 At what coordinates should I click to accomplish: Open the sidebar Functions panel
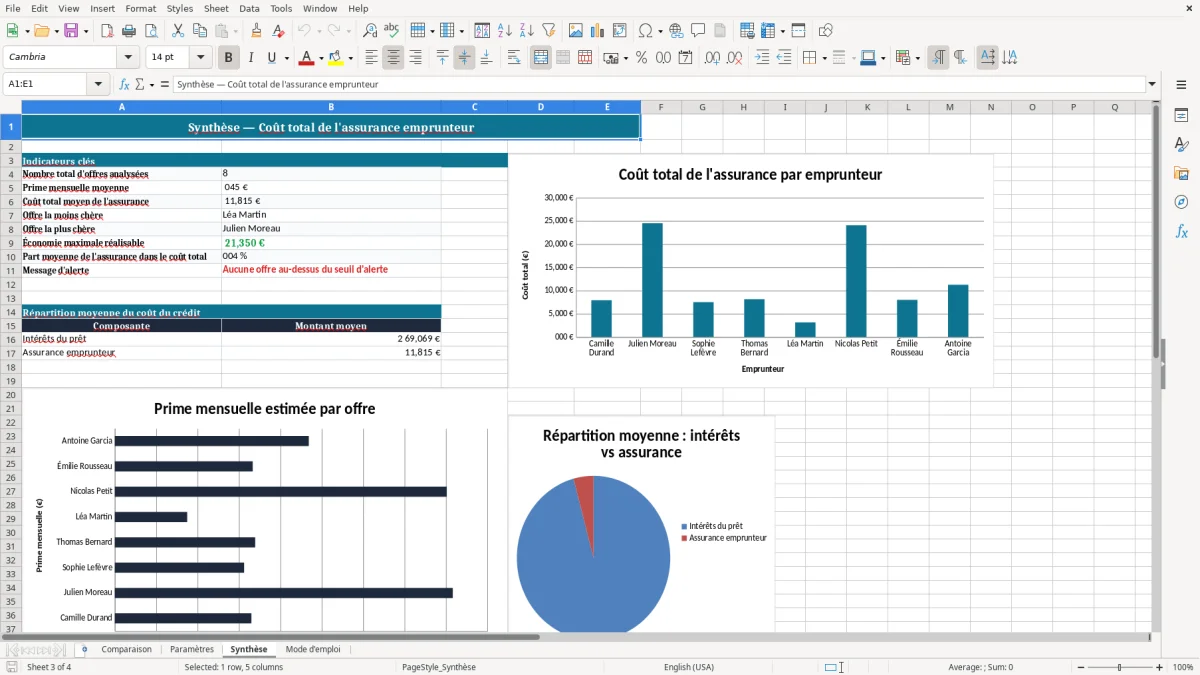(1181, 232)
